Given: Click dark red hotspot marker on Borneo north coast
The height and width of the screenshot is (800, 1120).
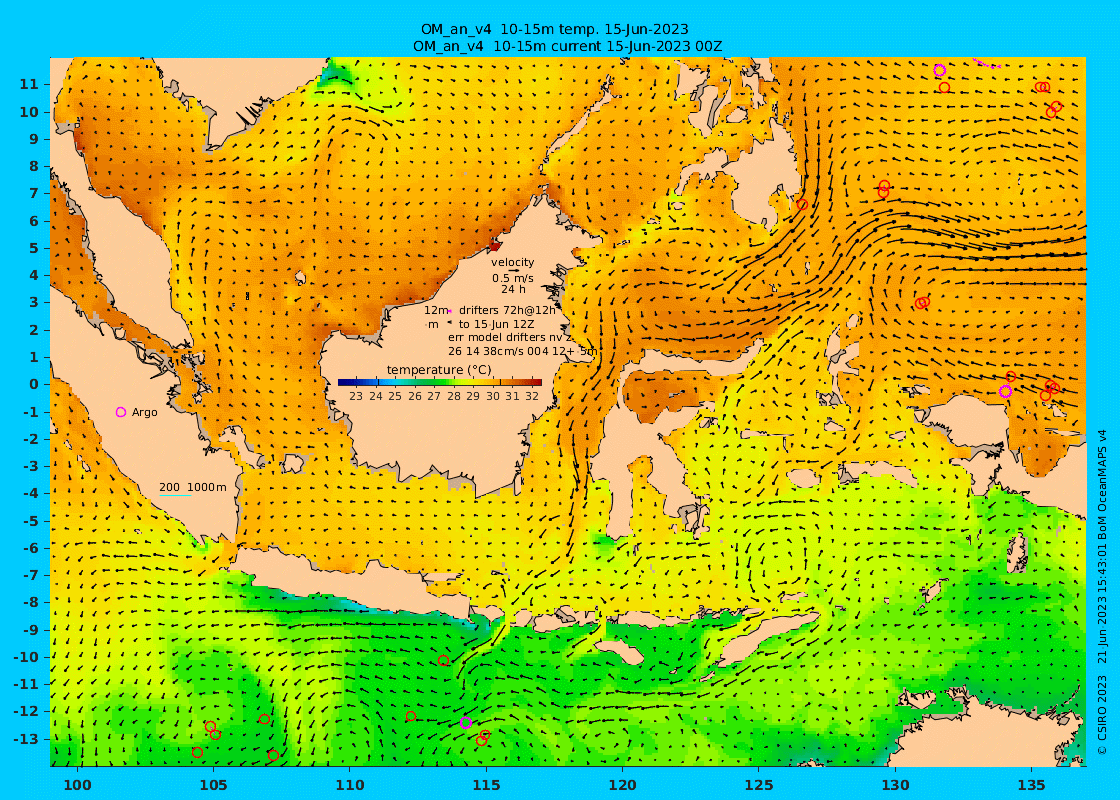Looking at the screenshot, I should point(494,246).
